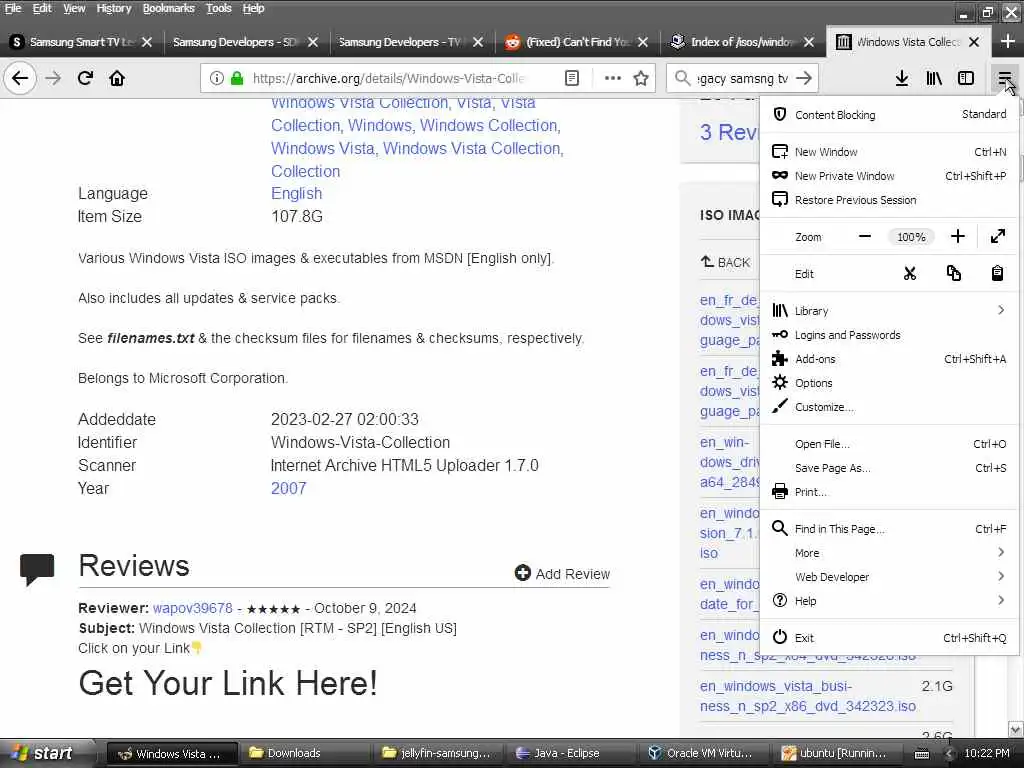Show site information via the info icon

tap(216, 78)
